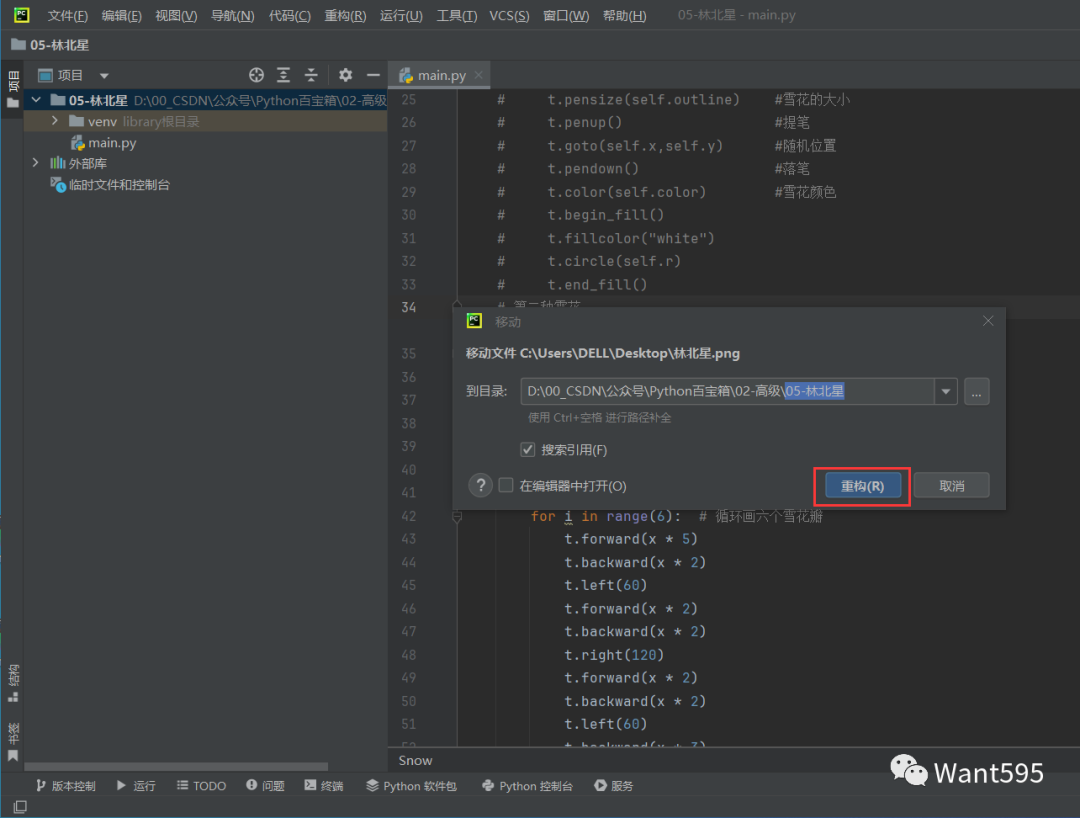Click the 取消 button
Image resolution: width=1080 pixels, height=818 pixels.
(951, 486)
